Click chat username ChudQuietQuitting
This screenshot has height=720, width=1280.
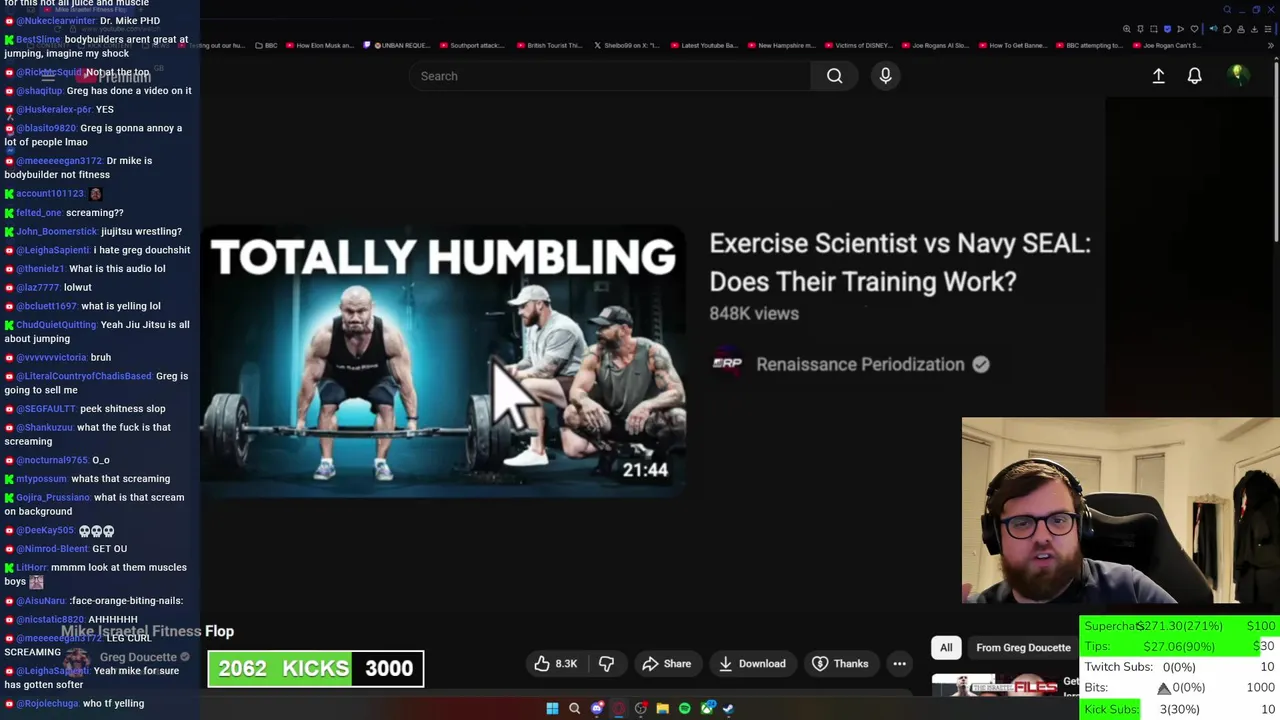(56, 325)
